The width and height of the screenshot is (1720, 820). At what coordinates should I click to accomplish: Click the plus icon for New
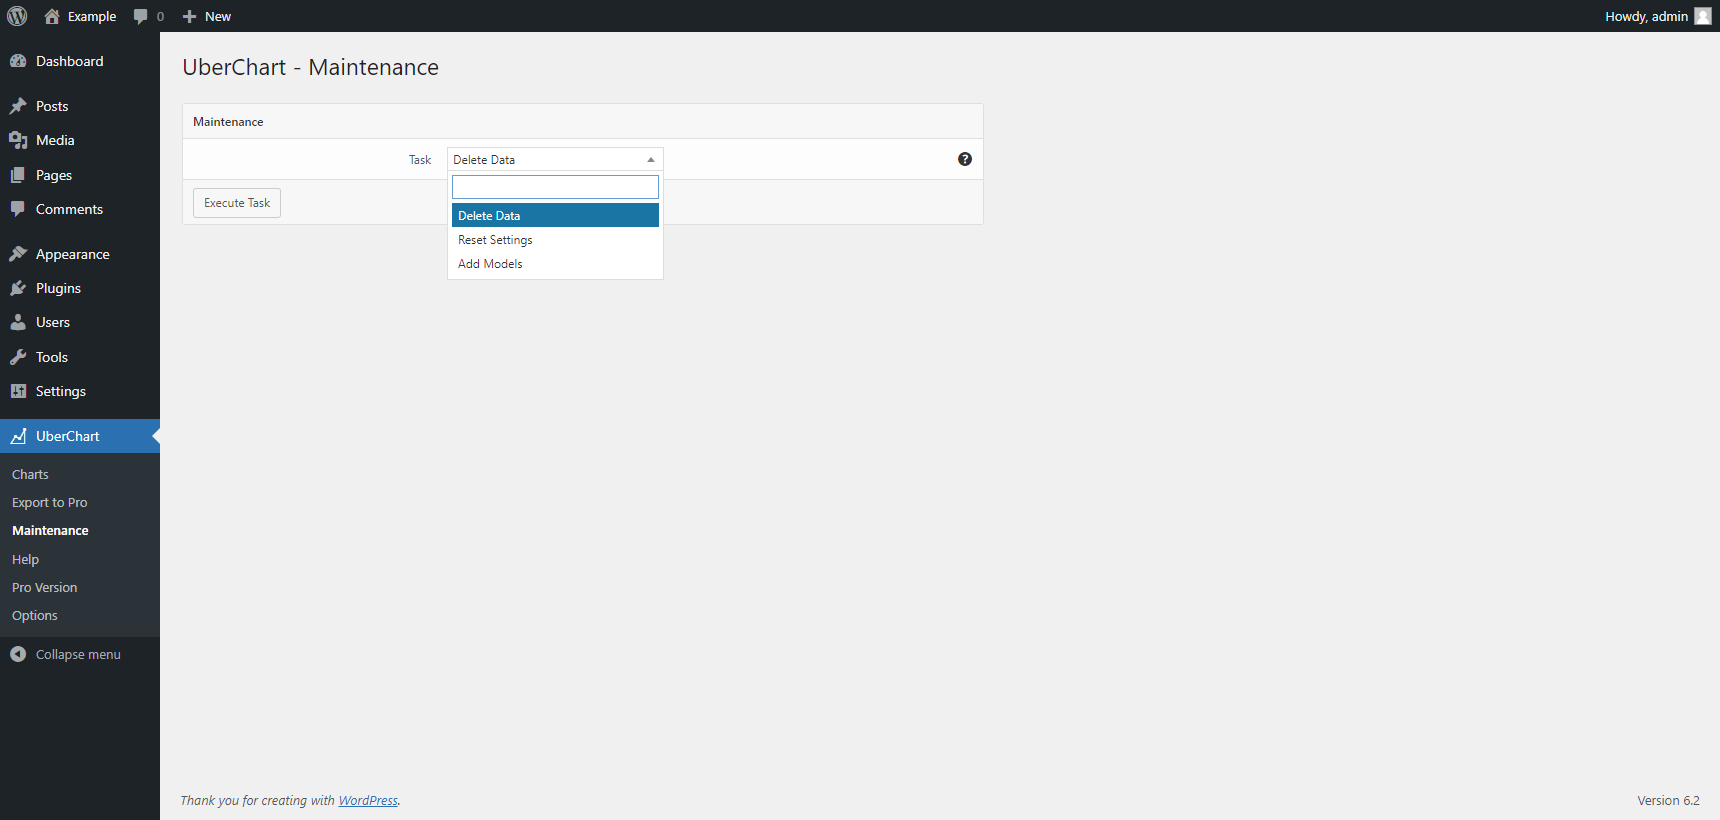pos(189,16)
